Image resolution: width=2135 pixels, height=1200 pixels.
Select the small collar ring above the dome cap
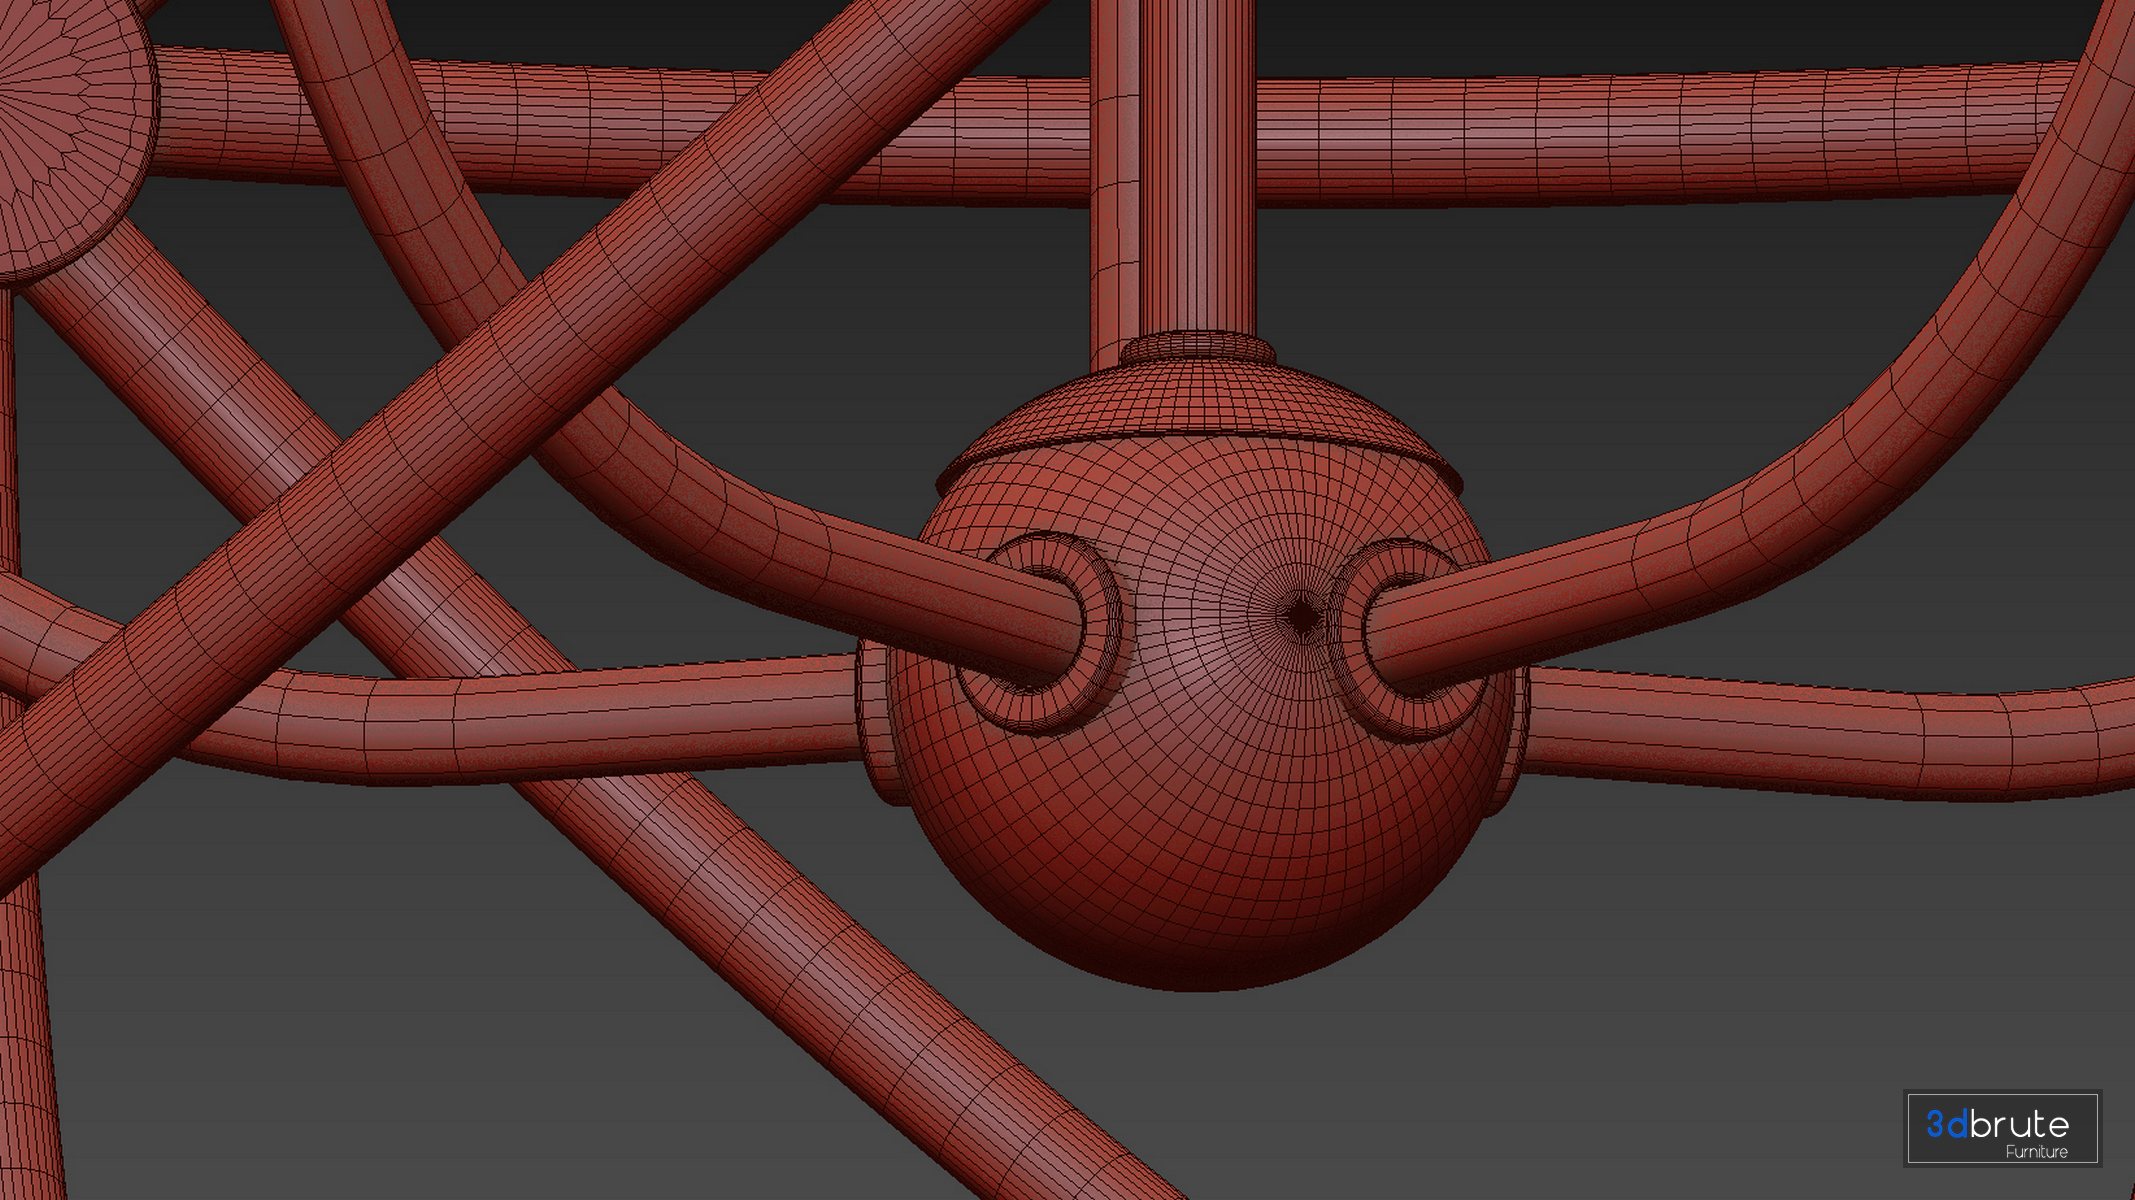tap(1198, 349)
